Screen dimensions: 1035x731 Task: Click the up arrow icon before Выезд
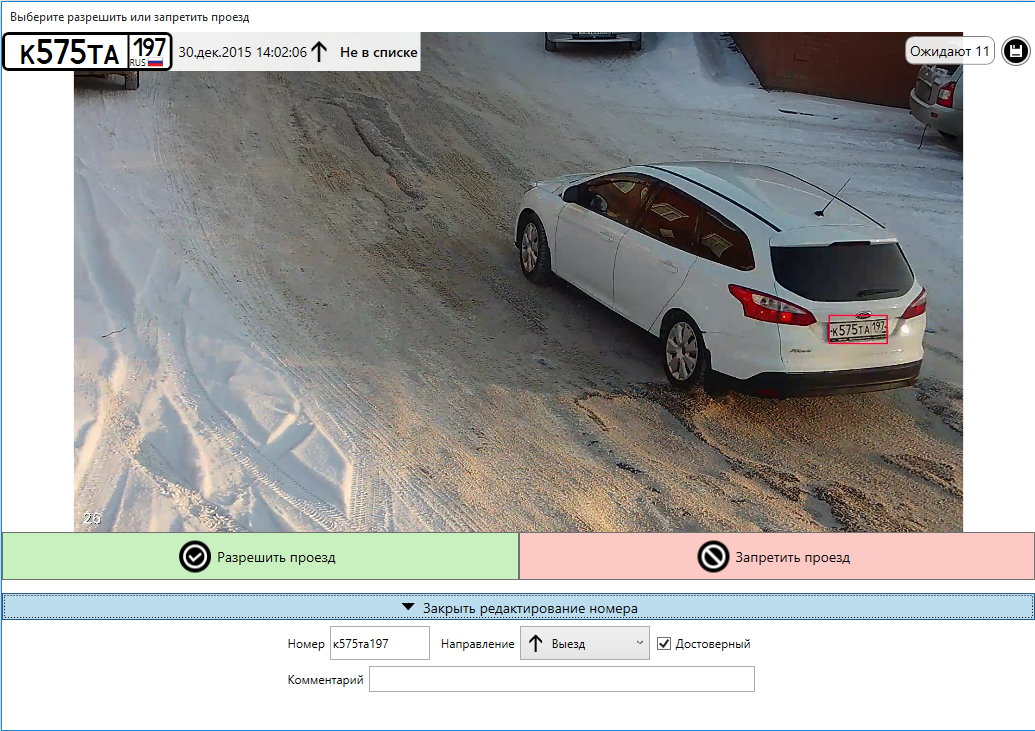pyautogui.click(x=535, y=644)
